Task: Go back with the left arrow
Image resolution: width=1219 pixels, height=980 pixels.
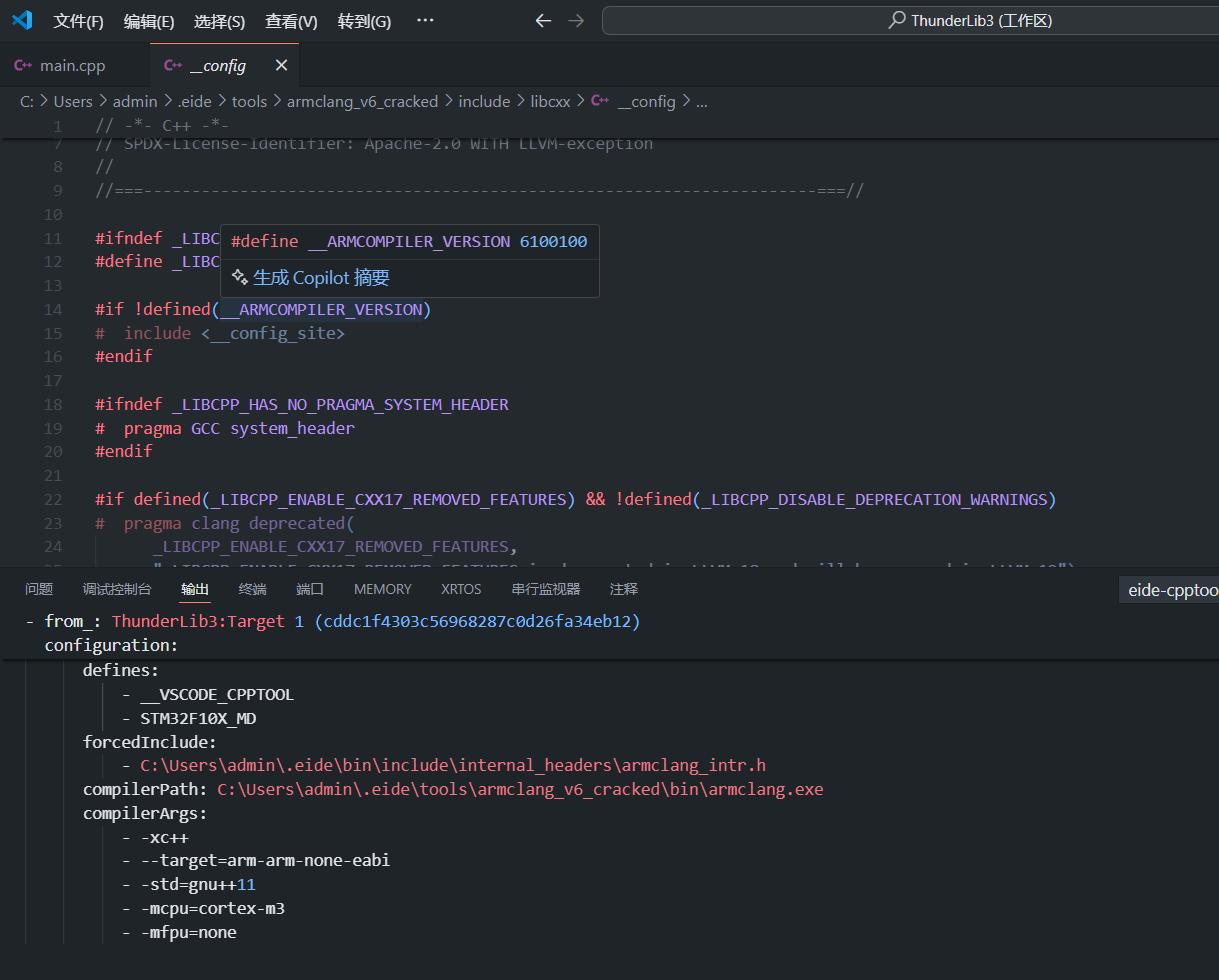Action: (x=543, y=21)
